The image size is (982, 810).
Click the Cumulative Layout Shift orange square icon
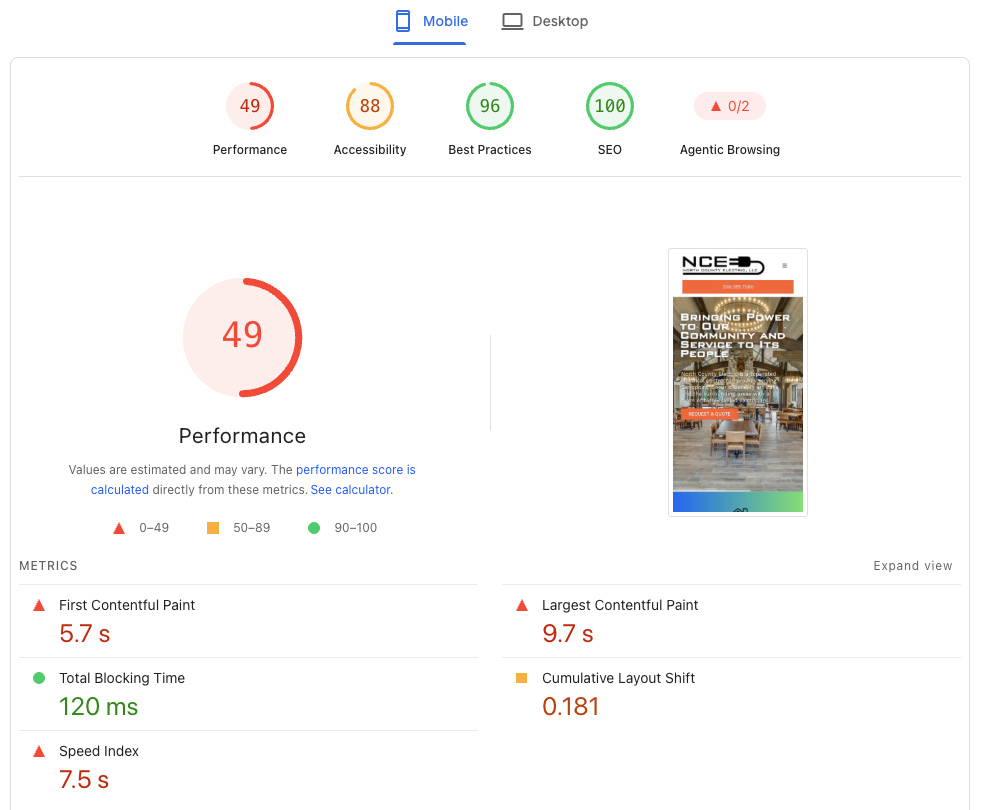pos(521,678)
